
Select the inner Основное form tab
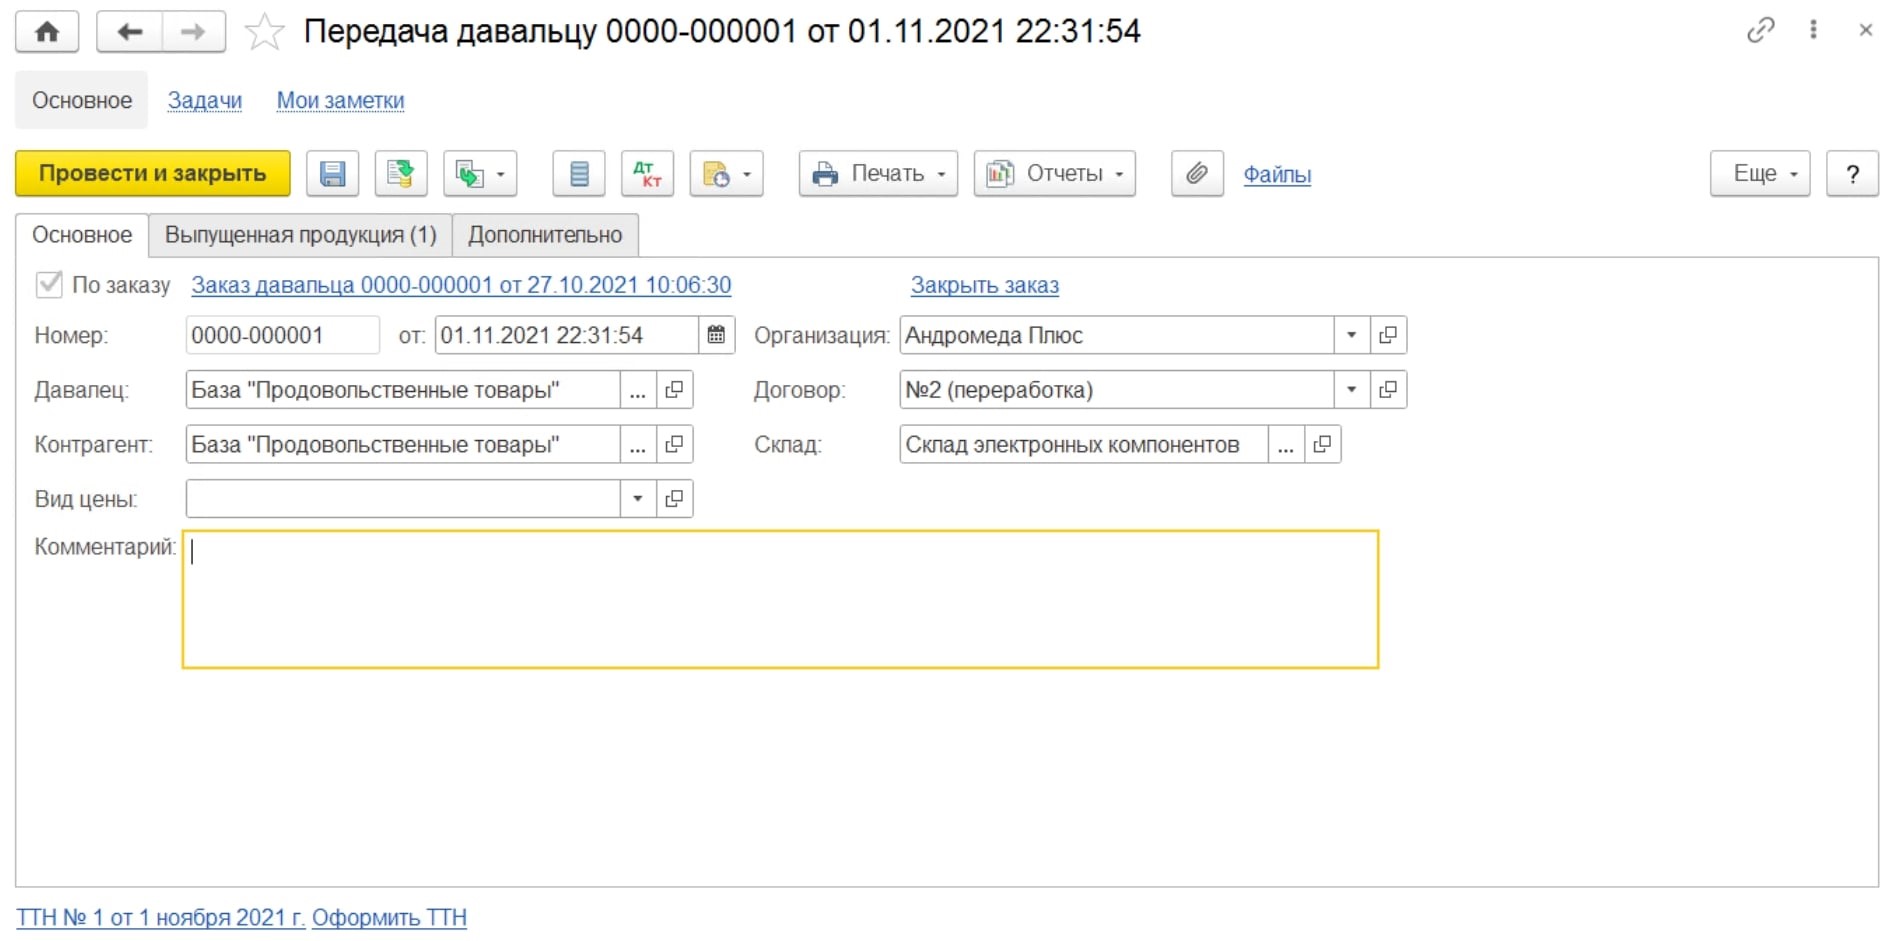(82, 235)
